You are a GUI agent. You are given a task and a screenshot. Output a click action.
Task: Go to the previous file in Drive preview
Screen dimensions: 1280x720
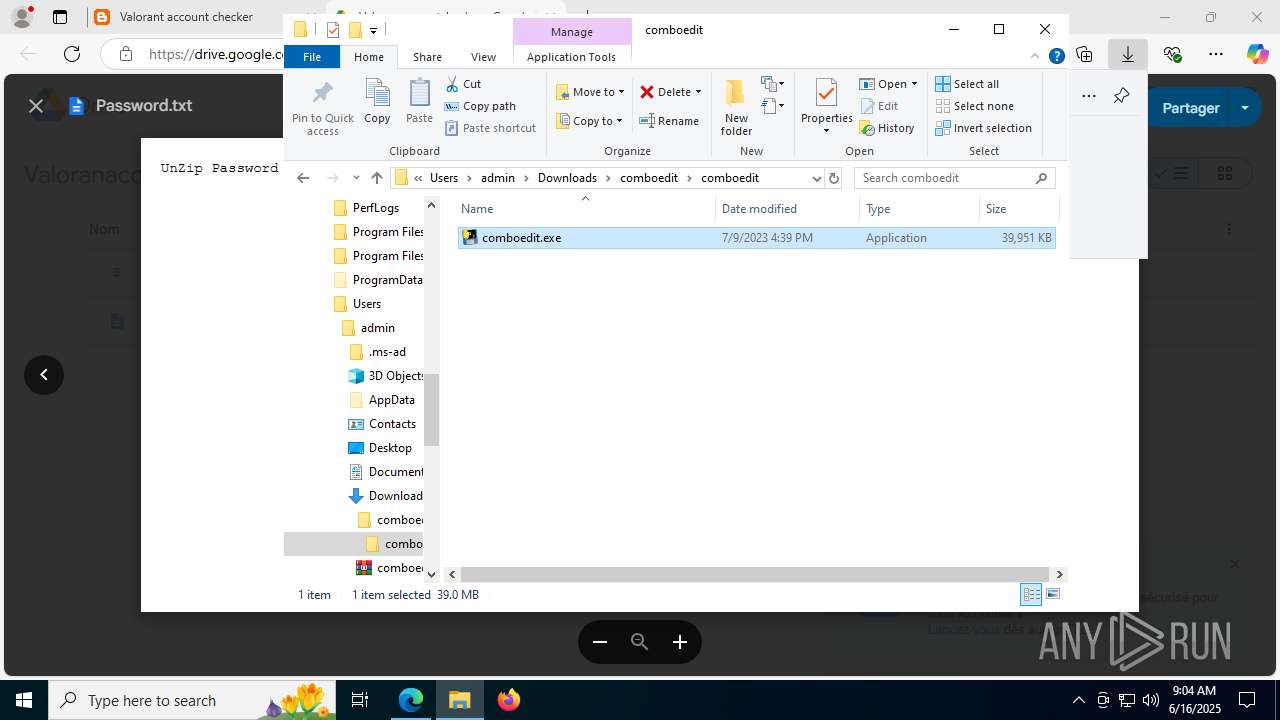[x=44, y=375]
